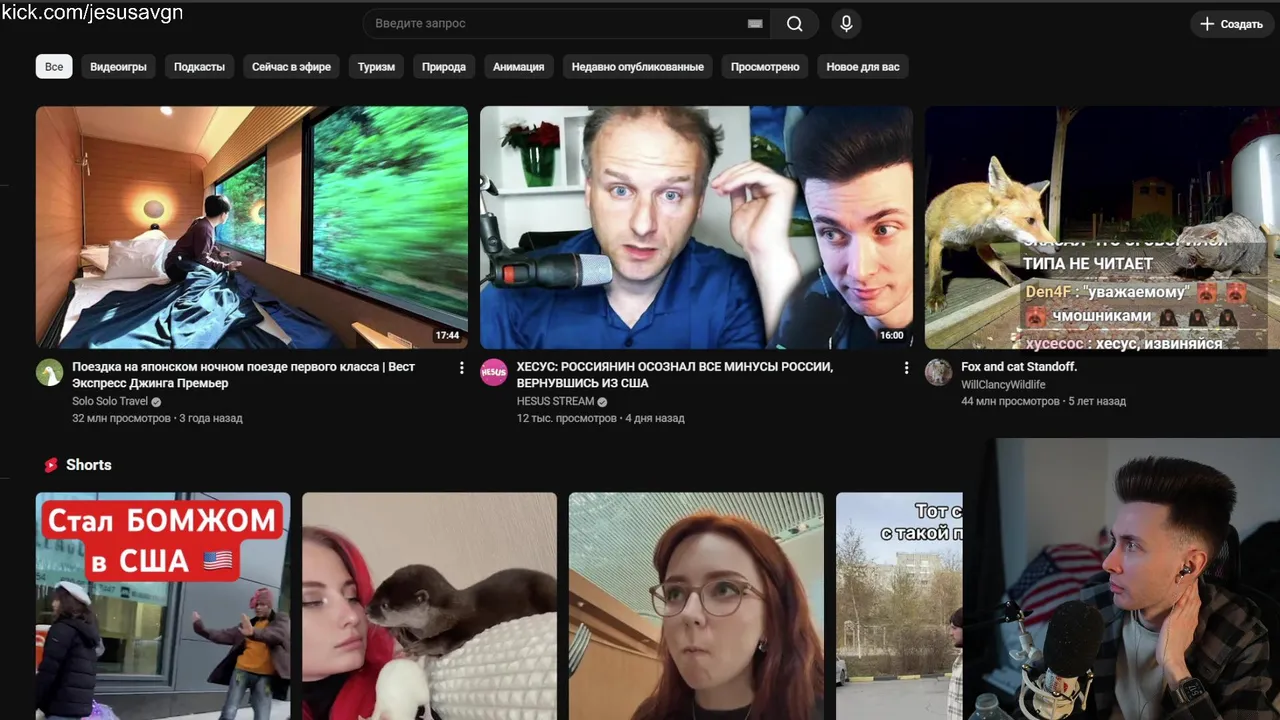Open the ХЕСУС video thumbnail with two men
The height and width of the screenshot is (720, 1280).
point(696,227)
